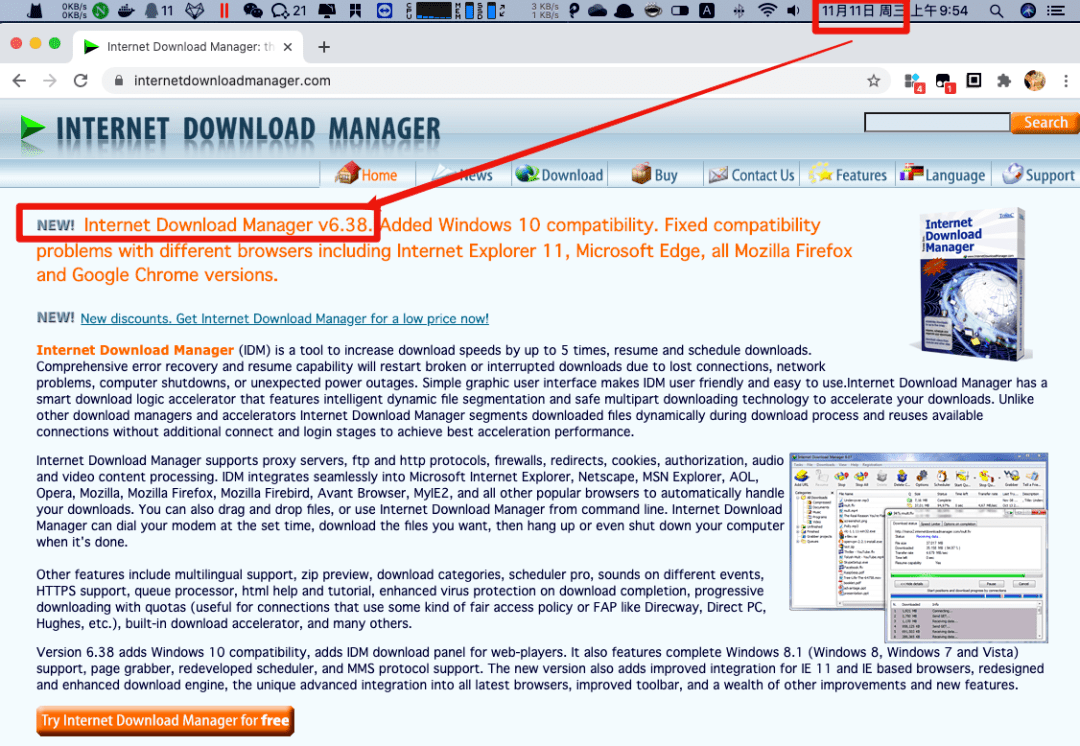1080x746 pixels.
Task: Open the Language navigation item
Action: point(943,174)
